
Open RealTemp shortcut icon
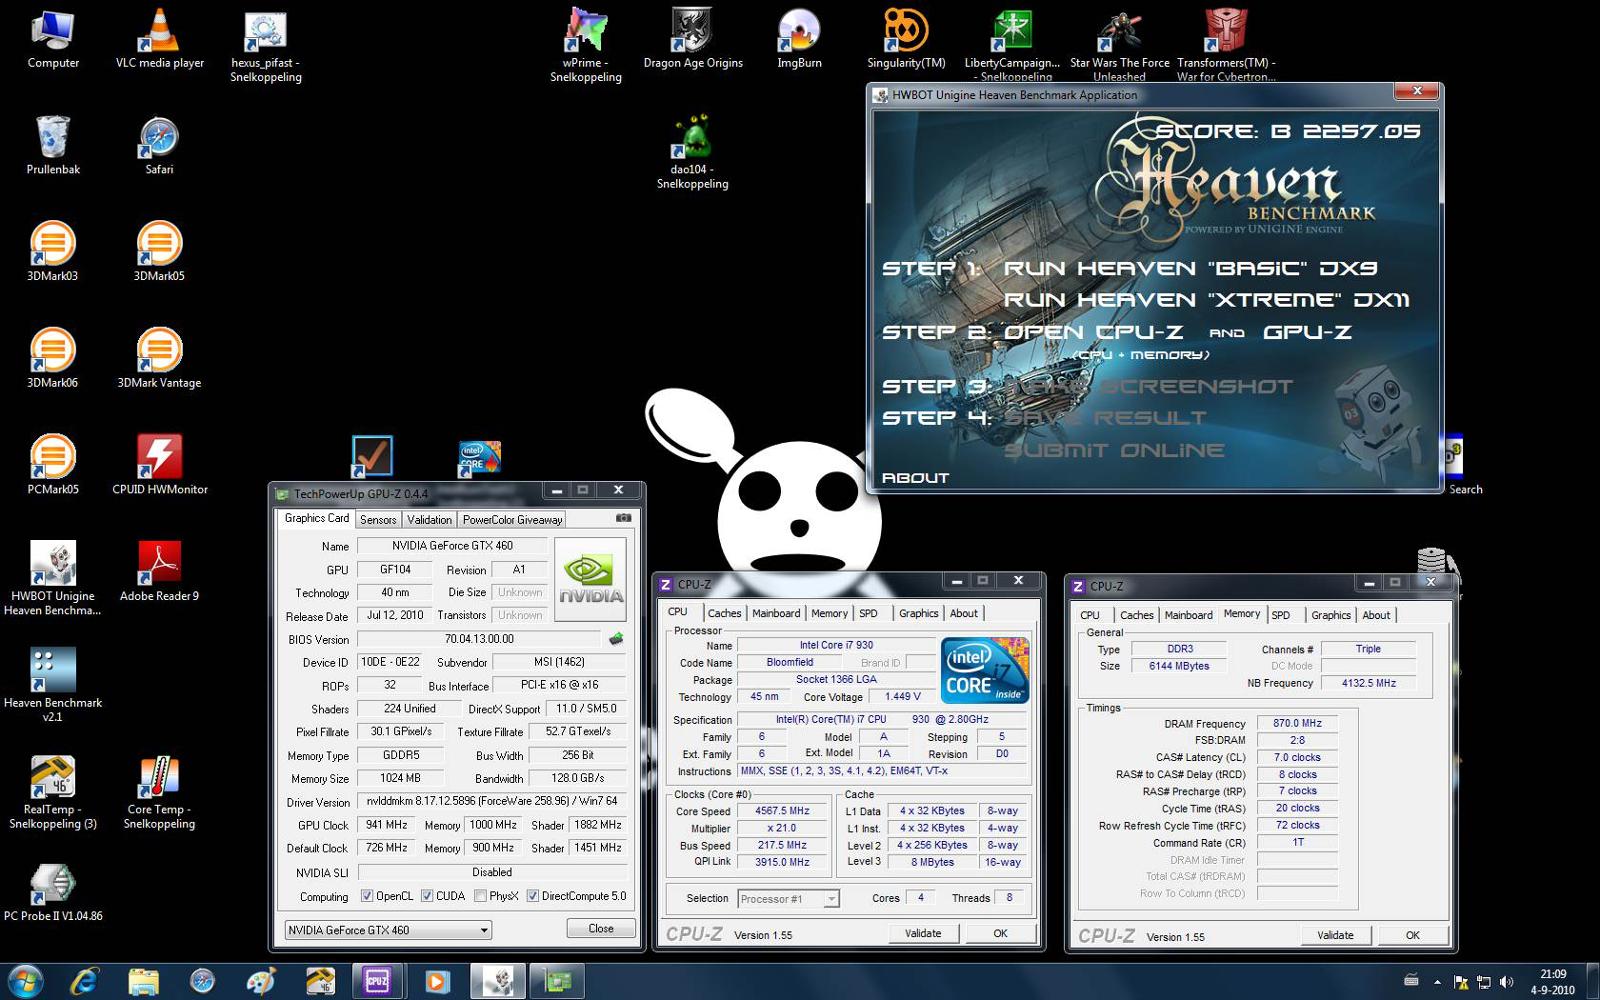(53, 792)
